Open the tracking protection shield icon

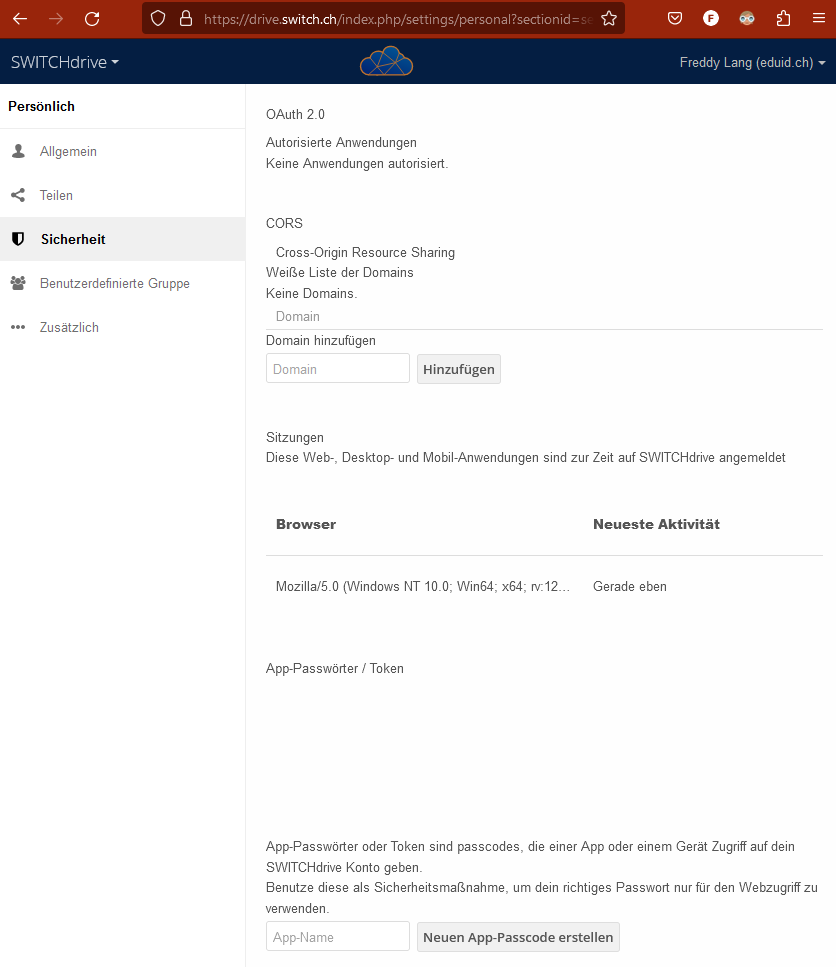coord(158,19)
